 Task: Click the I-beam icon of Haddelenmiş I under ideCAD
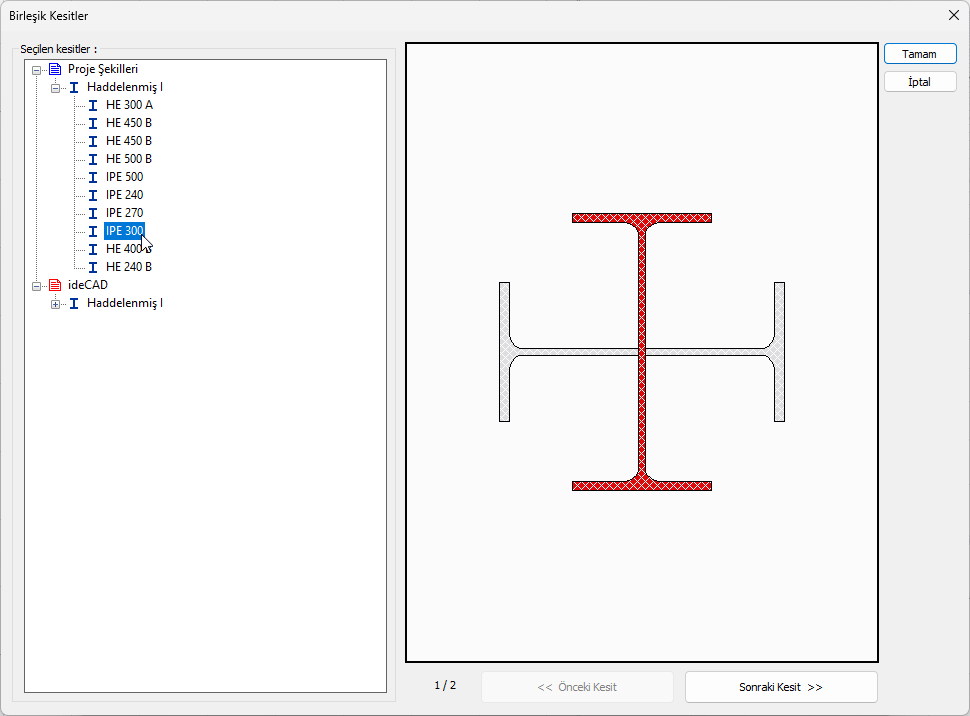point(74,303)
